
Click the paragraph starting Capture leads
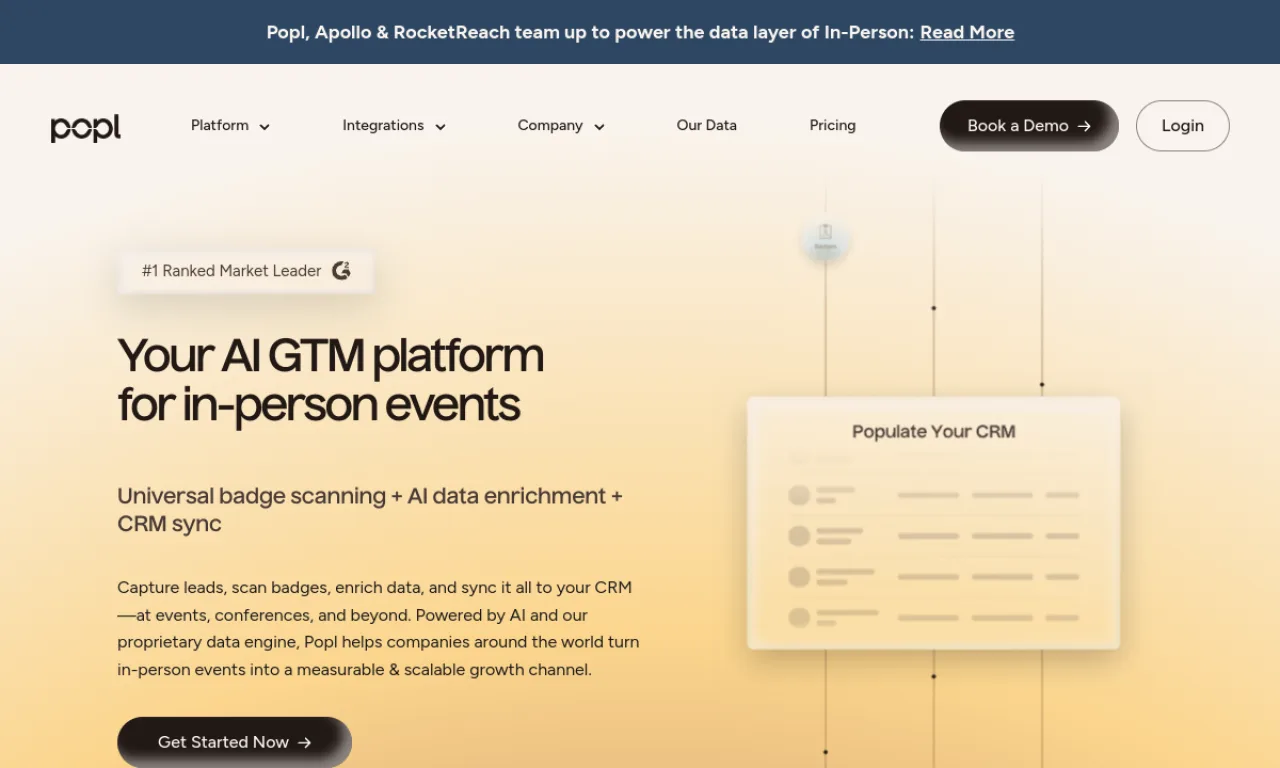[378, 628]
